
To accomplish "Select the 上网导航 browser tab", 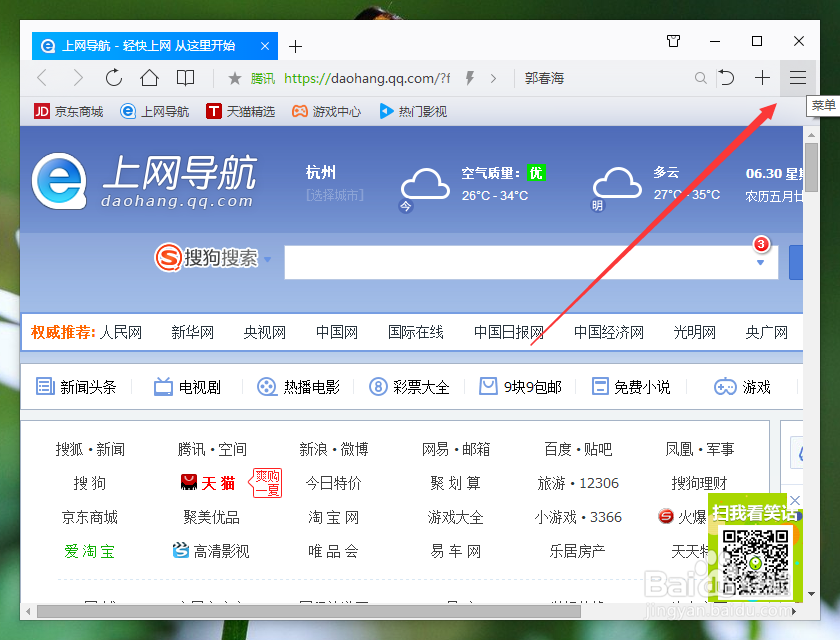I will [x=155, y=46].
